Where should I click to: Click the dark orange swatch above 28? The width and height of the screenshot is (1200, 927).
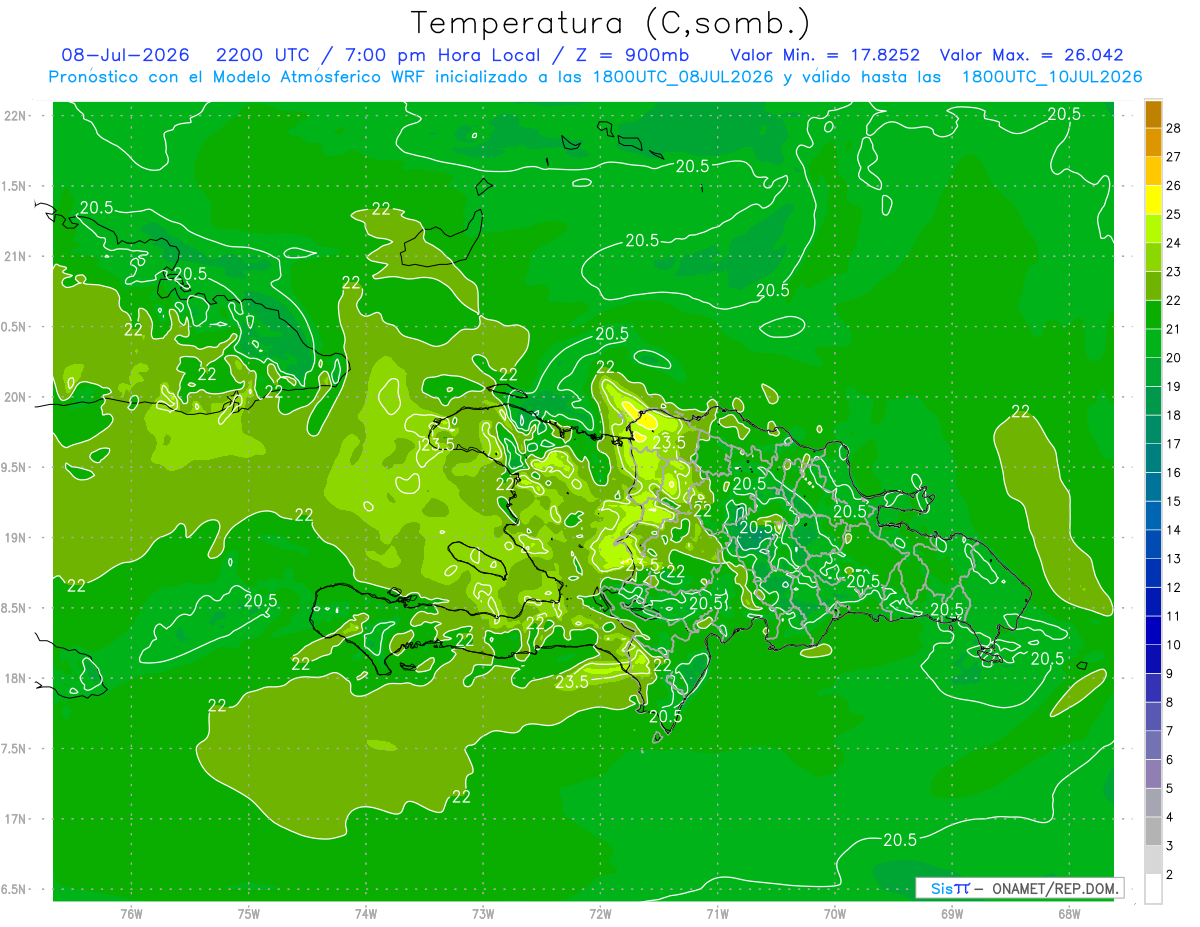tap(1153, 114)
